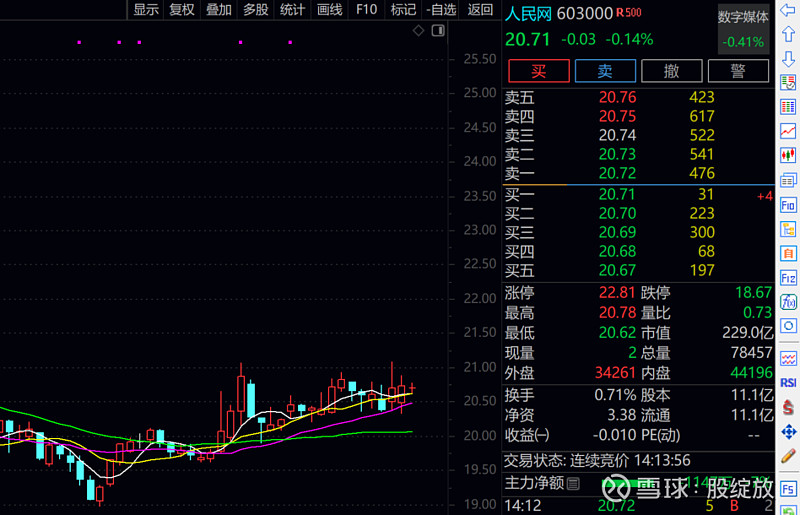Open the 叠加 menu
This screenshot has height=515, width=800.
(x=219, y=10)
